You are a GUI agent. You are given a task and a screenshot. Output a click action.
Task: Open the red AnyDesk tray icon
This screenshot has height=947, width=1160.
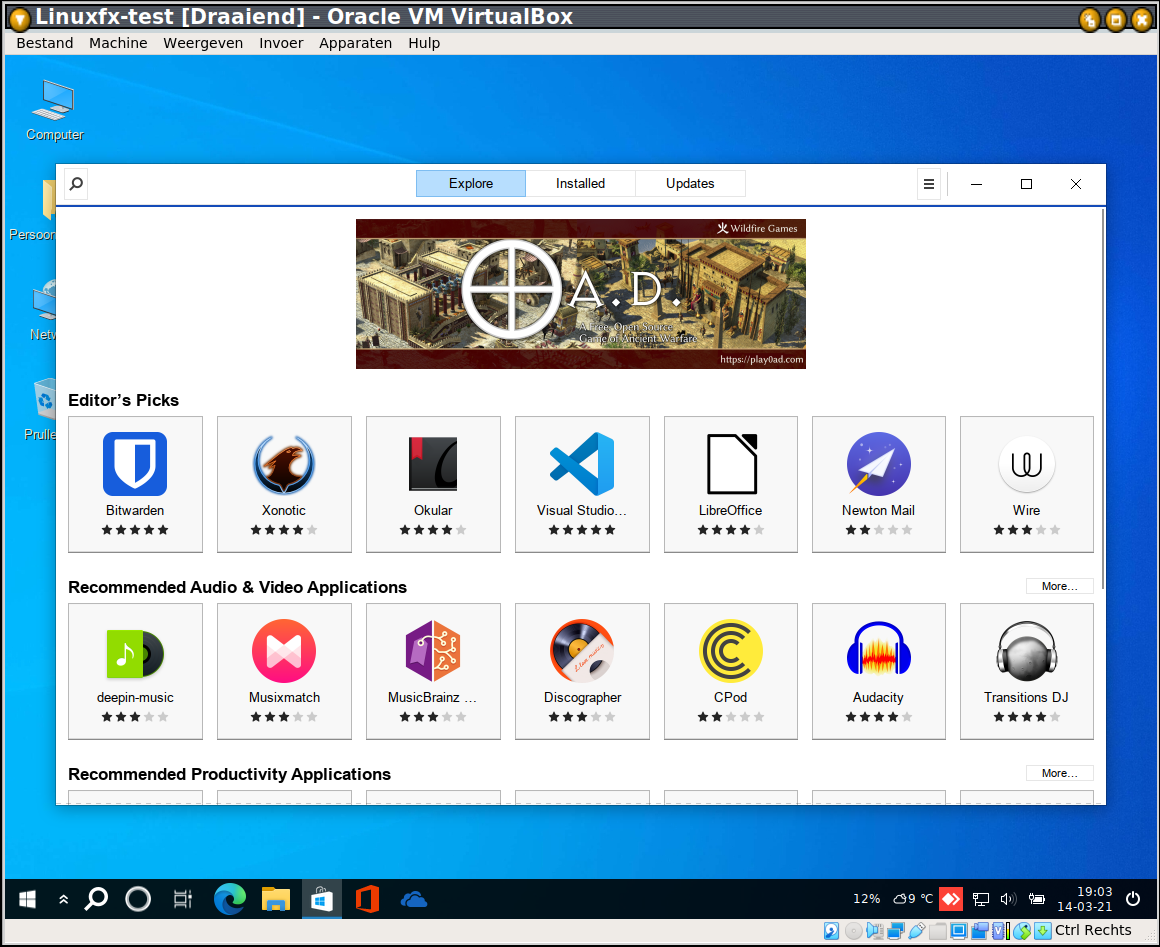click(x=951, y=899)
